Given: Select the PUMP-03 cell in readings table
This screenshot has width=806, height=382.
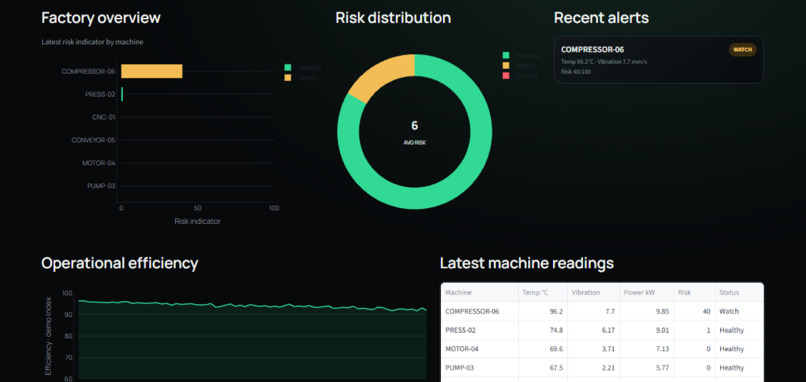Looking at the screenshot, I should click(x=480, y=368).
